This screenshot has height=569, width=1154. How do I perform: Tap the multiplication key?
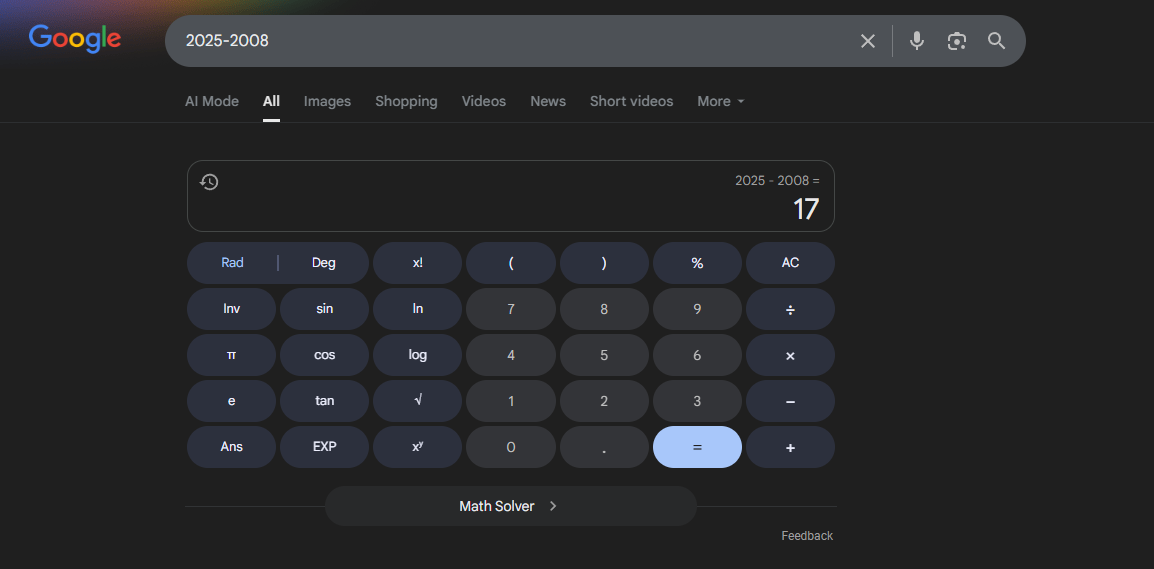pyautogui.click(x=790, y=355)
